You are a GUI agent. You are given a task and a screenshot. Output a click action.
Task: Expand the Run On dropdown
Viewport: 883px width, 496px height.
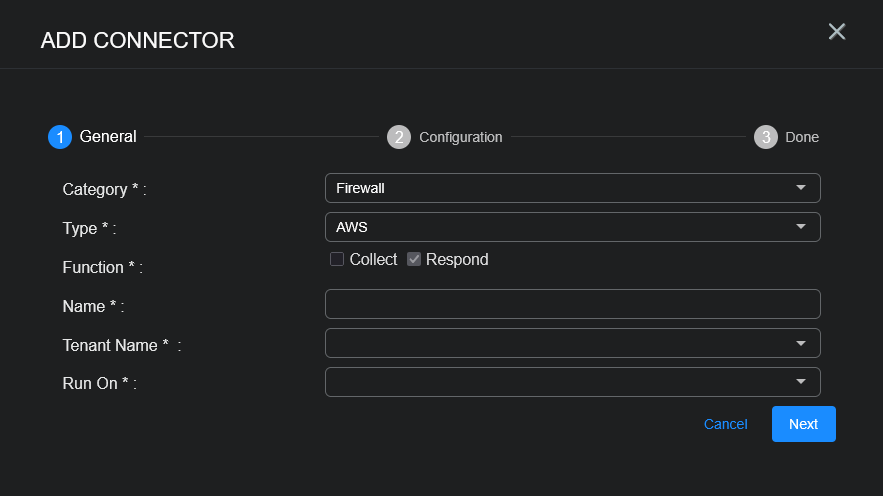[560, 382]
